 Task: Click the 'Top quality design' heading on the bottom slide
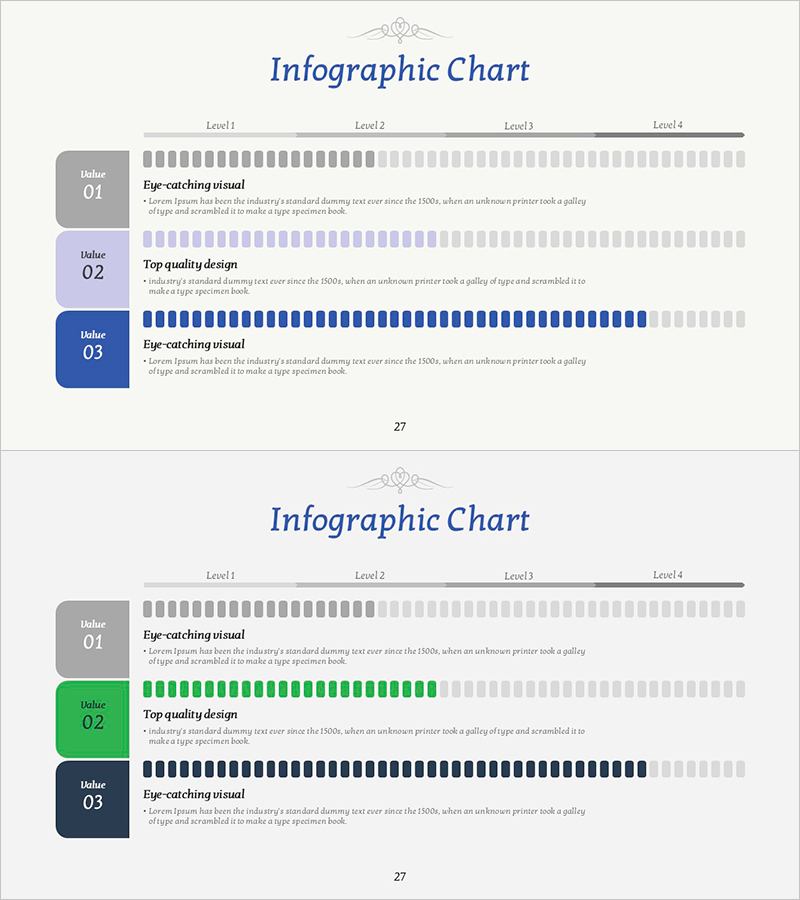click(x=190, y=714)
